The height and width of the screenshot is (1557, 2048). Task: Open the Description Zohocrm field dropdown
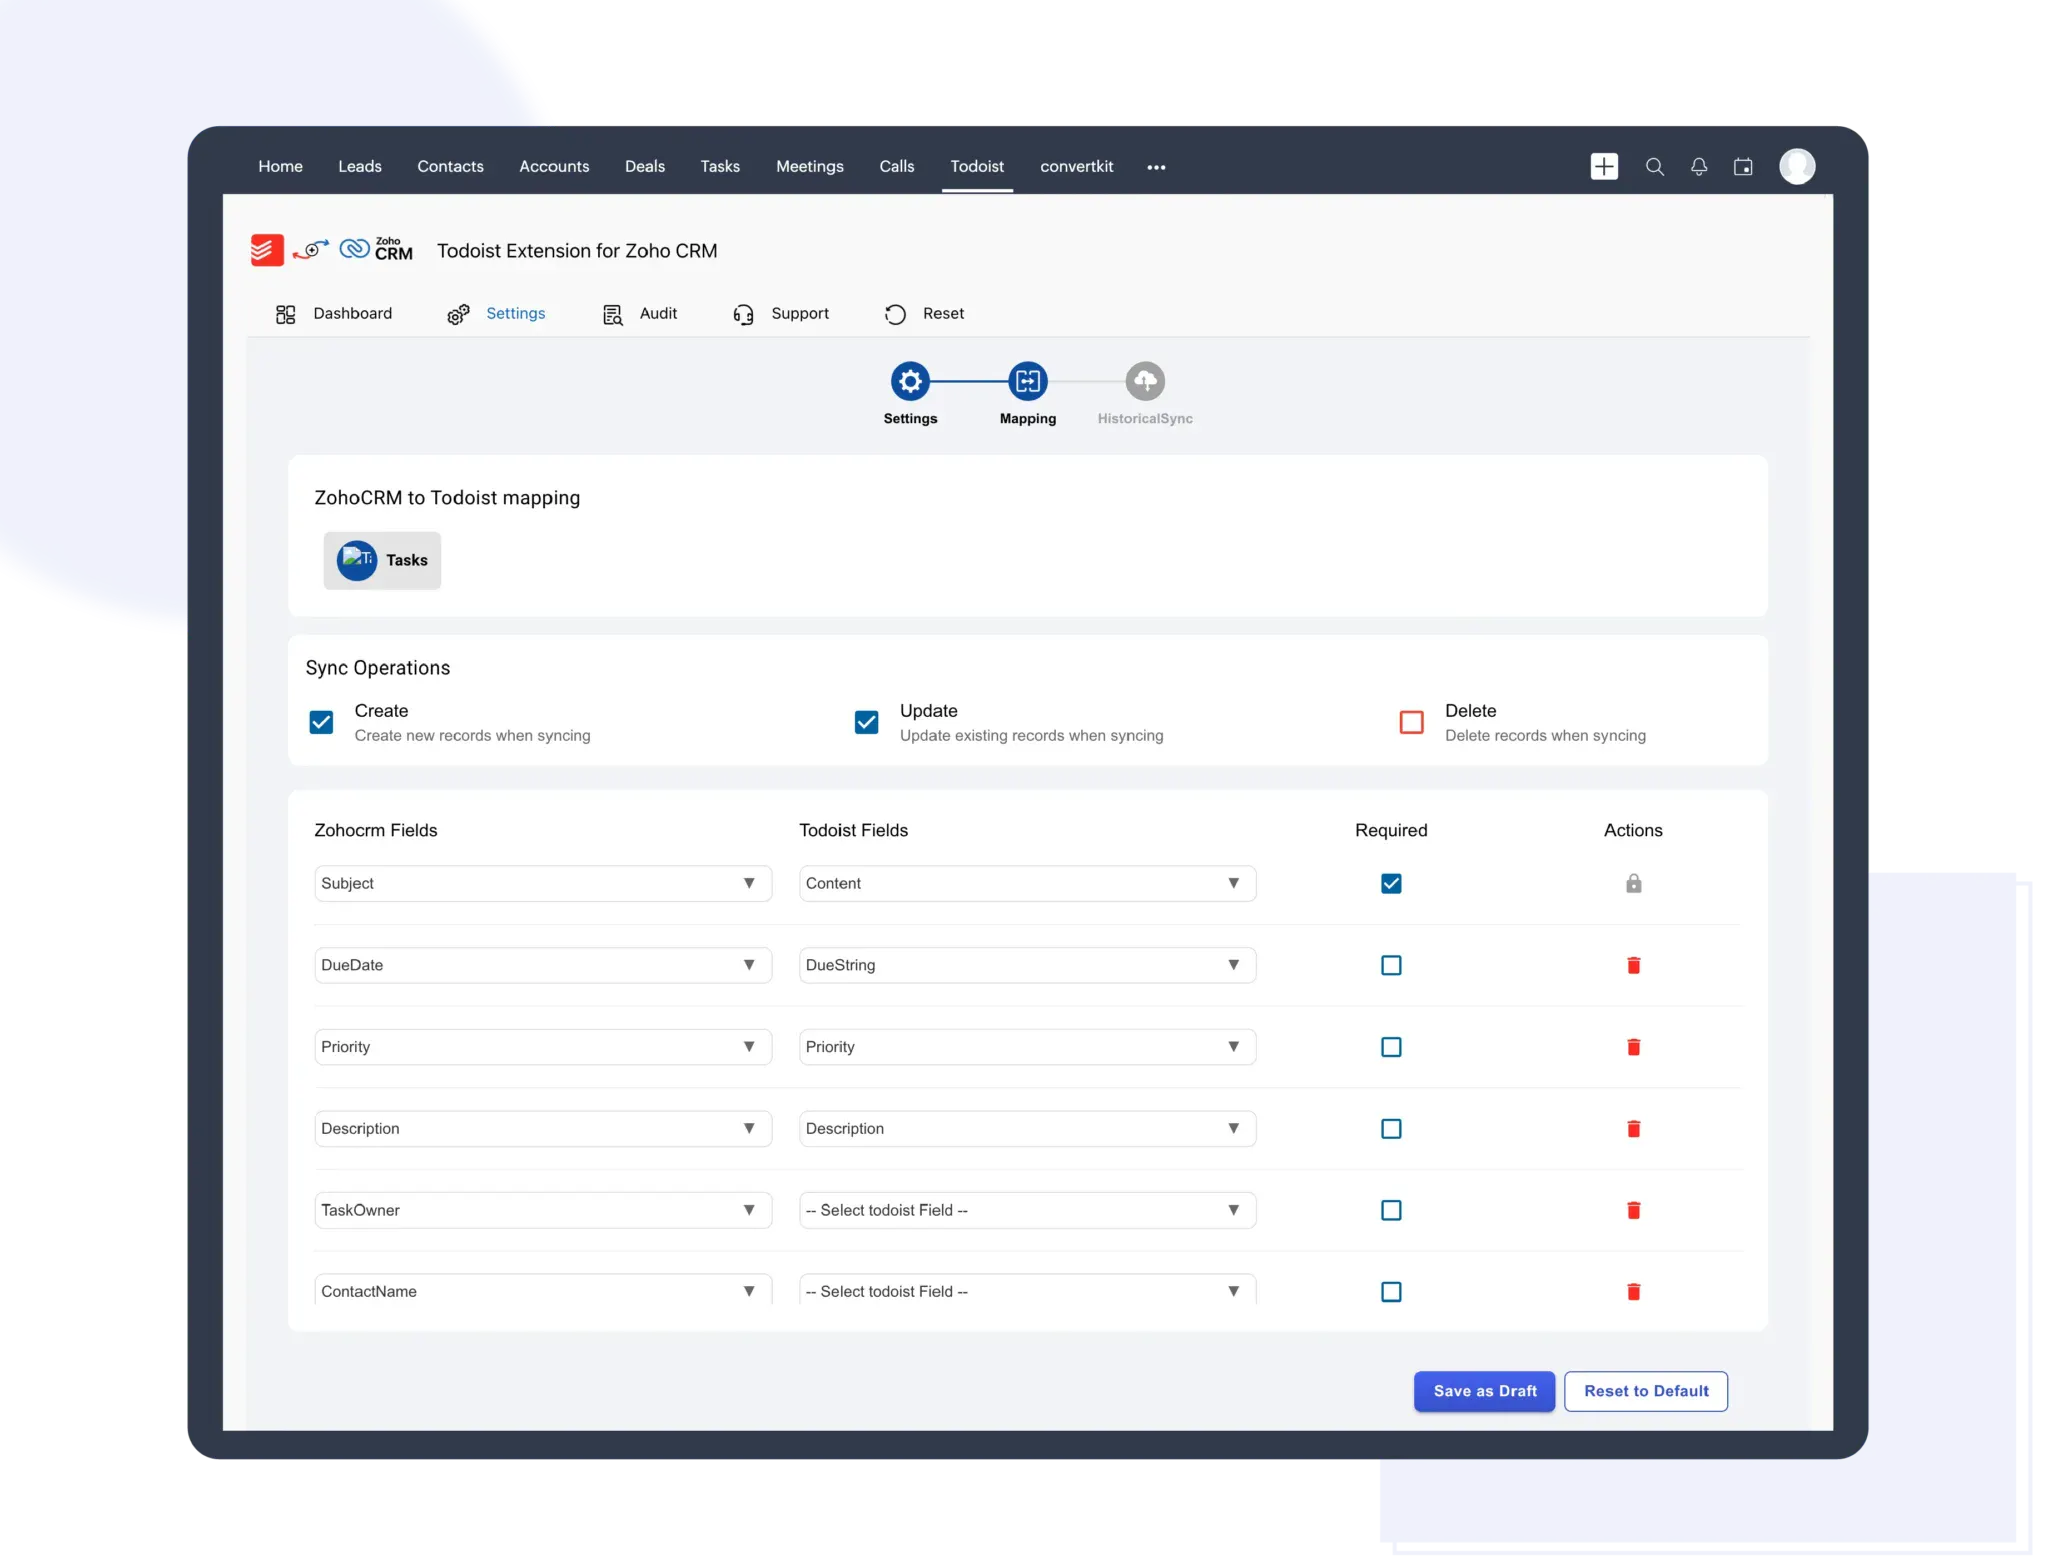click(x=543, y=1128)
